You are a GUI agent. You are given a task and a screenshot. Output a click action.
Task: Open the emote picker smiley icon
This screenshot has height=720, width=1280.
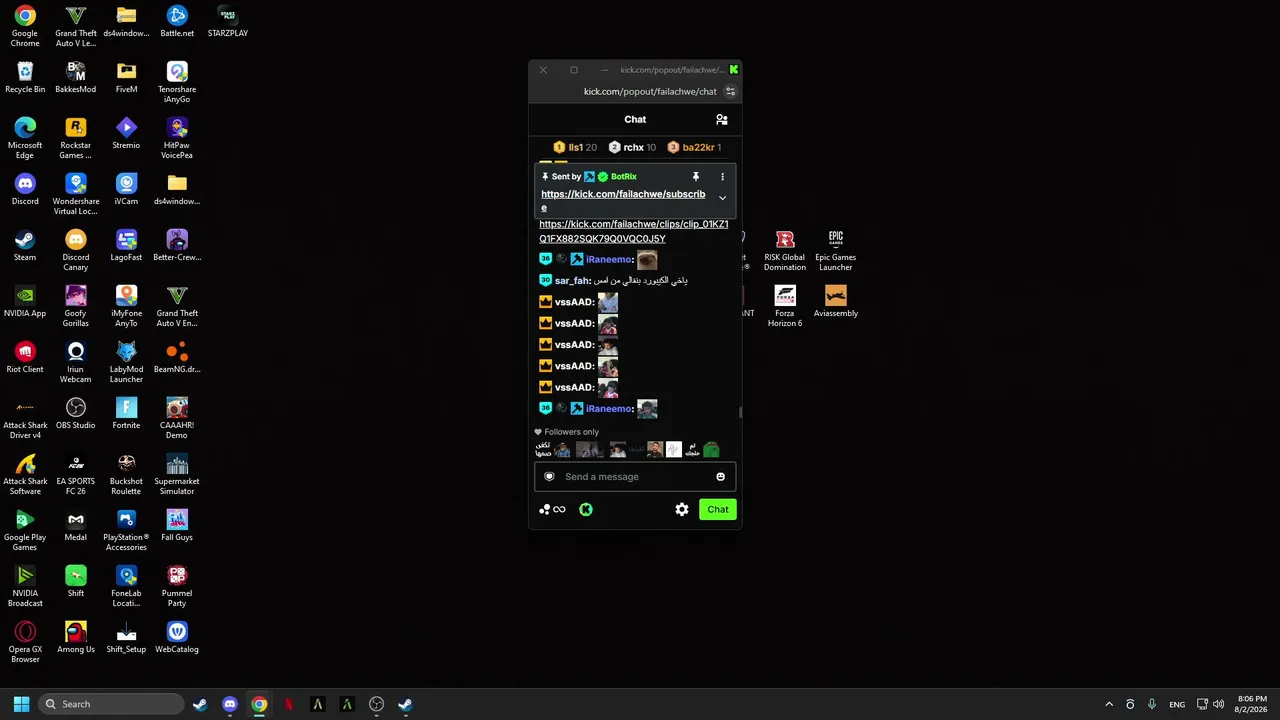pyautogui.click(x=720, y=477)
